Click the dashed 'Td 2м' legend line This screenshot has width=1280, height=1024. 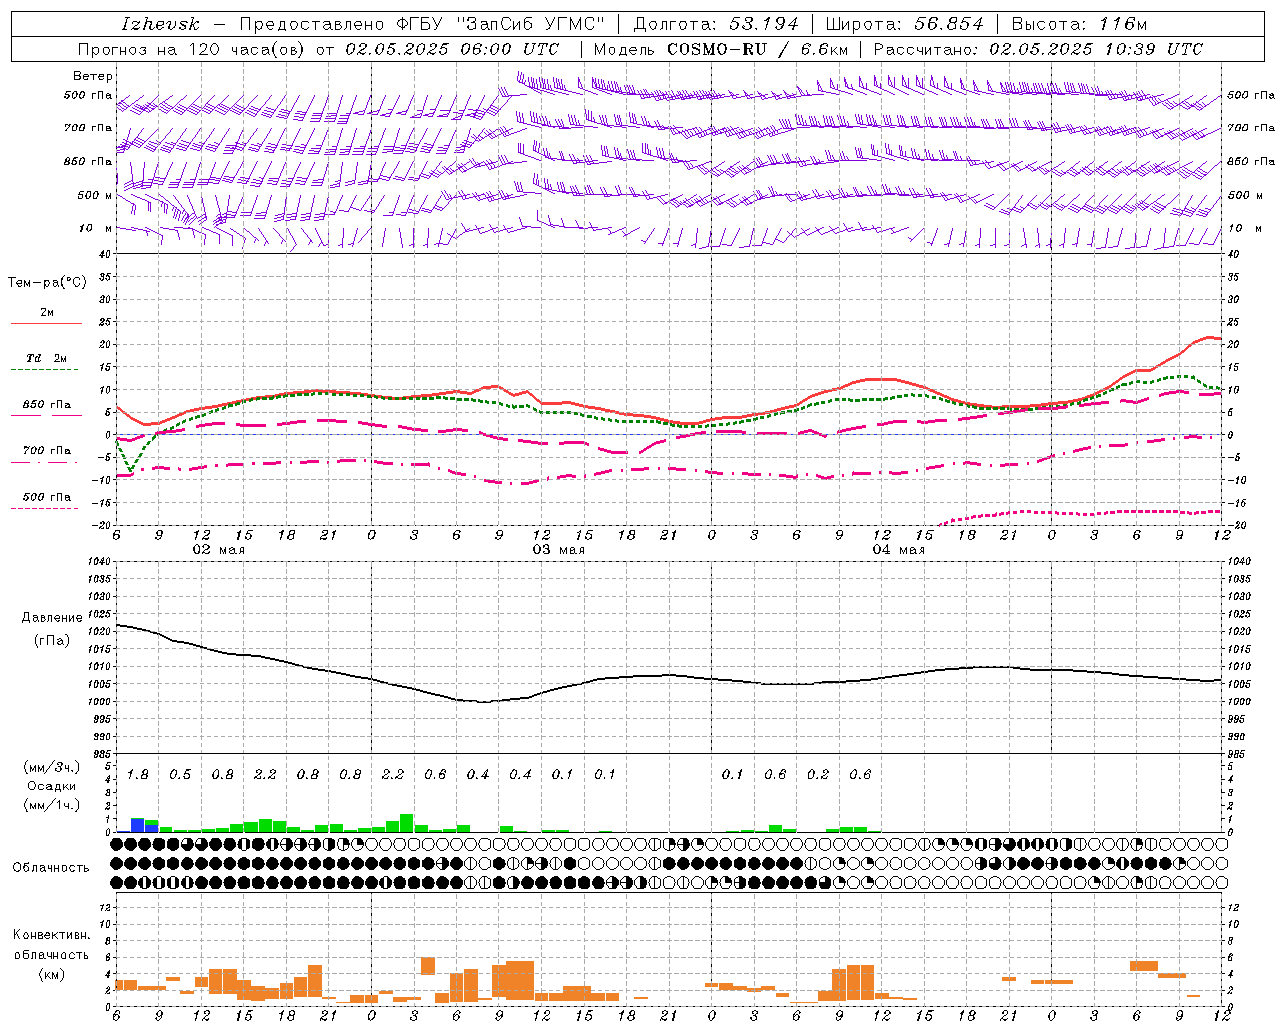[x=46, y=370]
